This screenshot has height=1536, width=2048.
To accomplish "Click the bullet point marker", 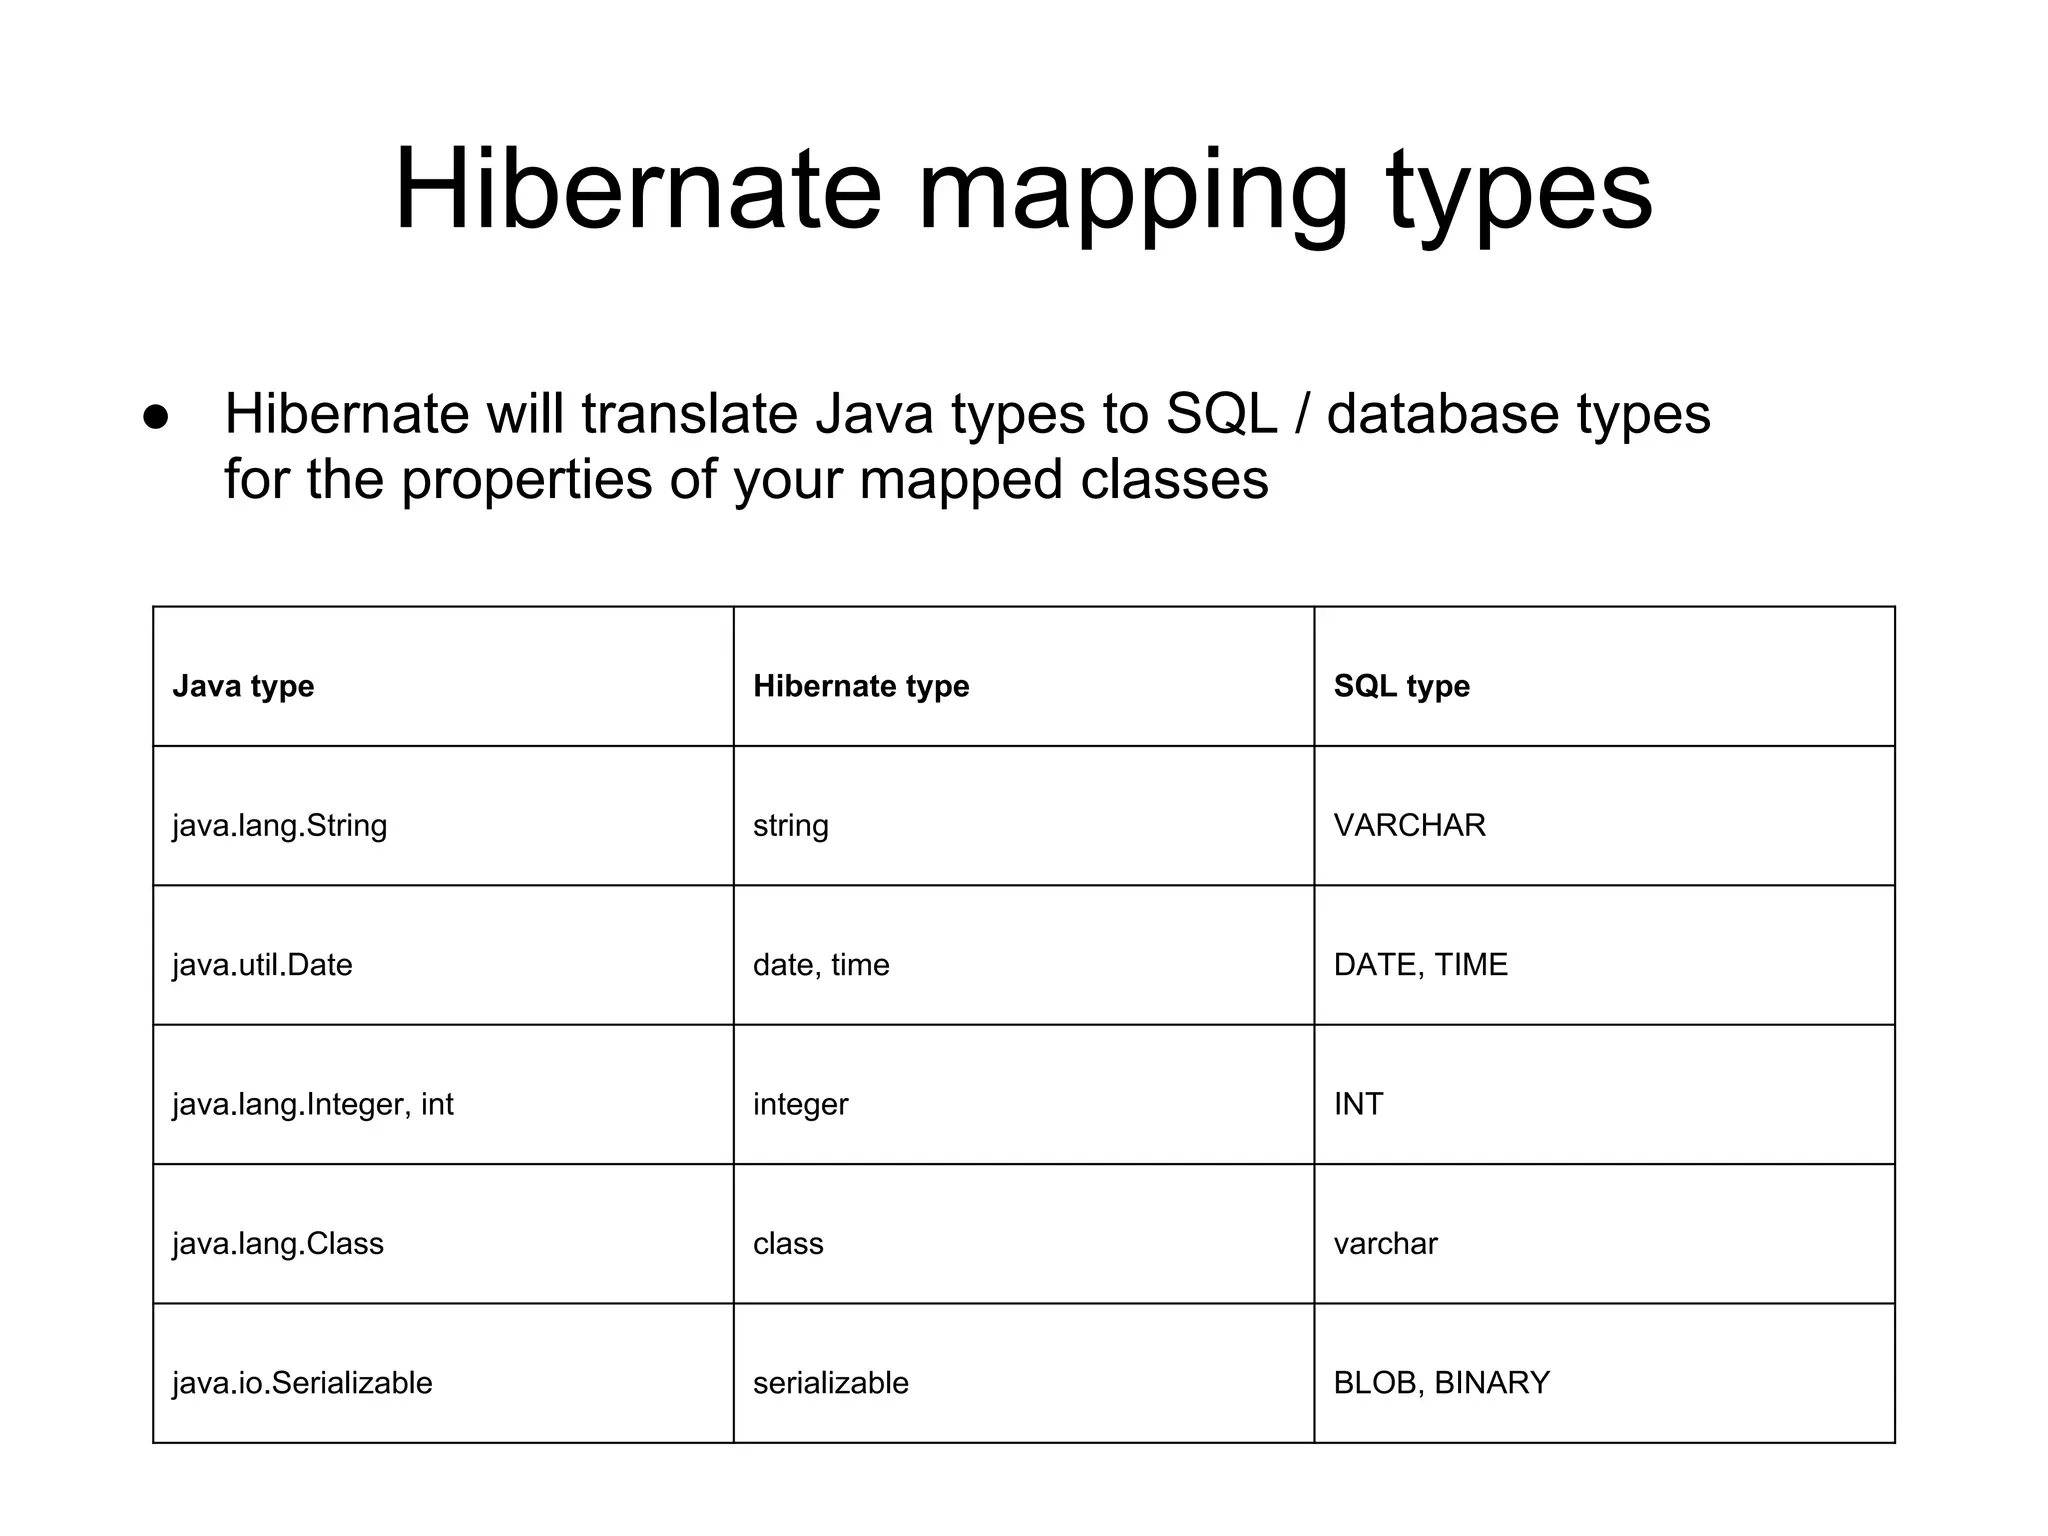I will pyautogui.click(x=155, y=416).
